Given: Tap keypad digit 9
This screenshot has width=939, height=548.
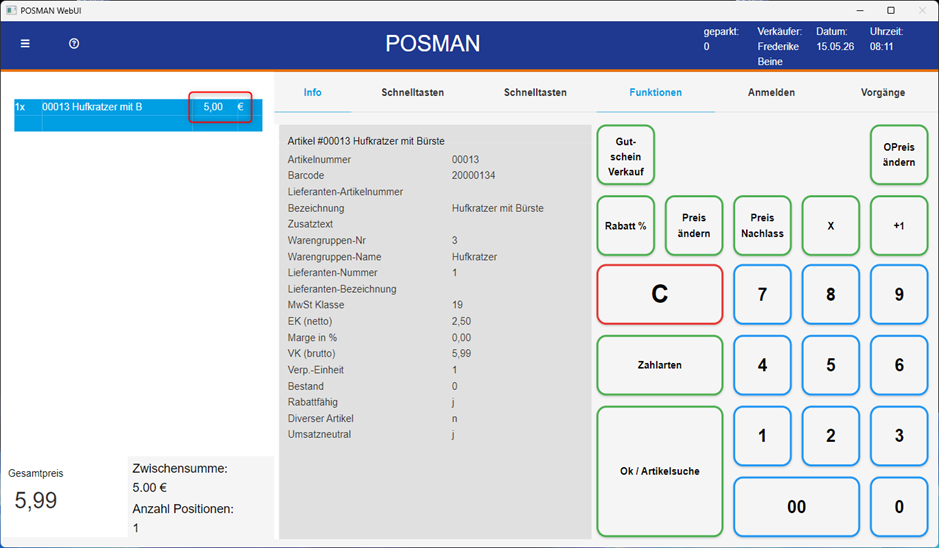Looking at the screenshot, I should pos(899,294).
